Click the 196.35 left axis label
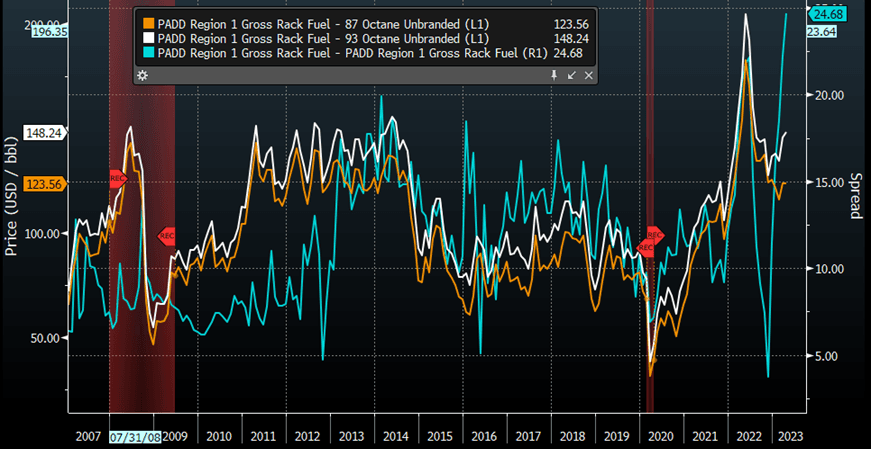This screenshot has height=449, width=873. 49,32
